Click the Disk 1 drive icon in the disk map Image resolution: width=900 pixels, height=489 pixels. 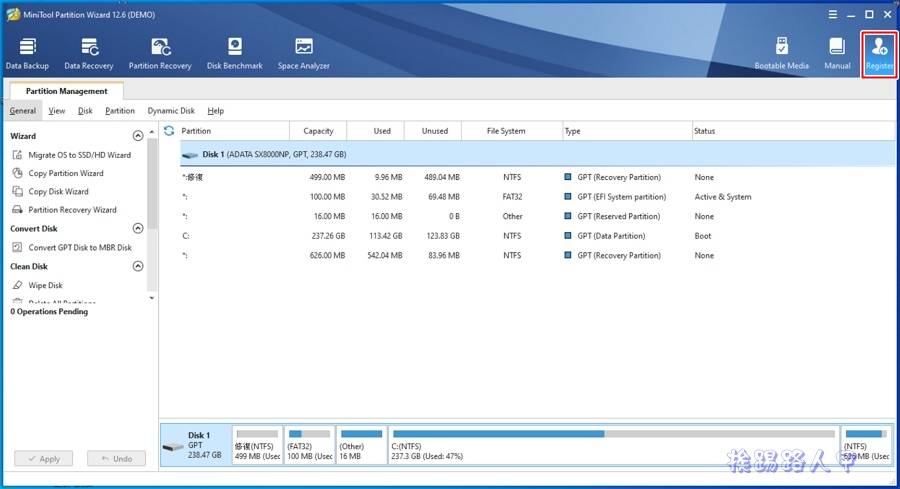tap(173, 447)
